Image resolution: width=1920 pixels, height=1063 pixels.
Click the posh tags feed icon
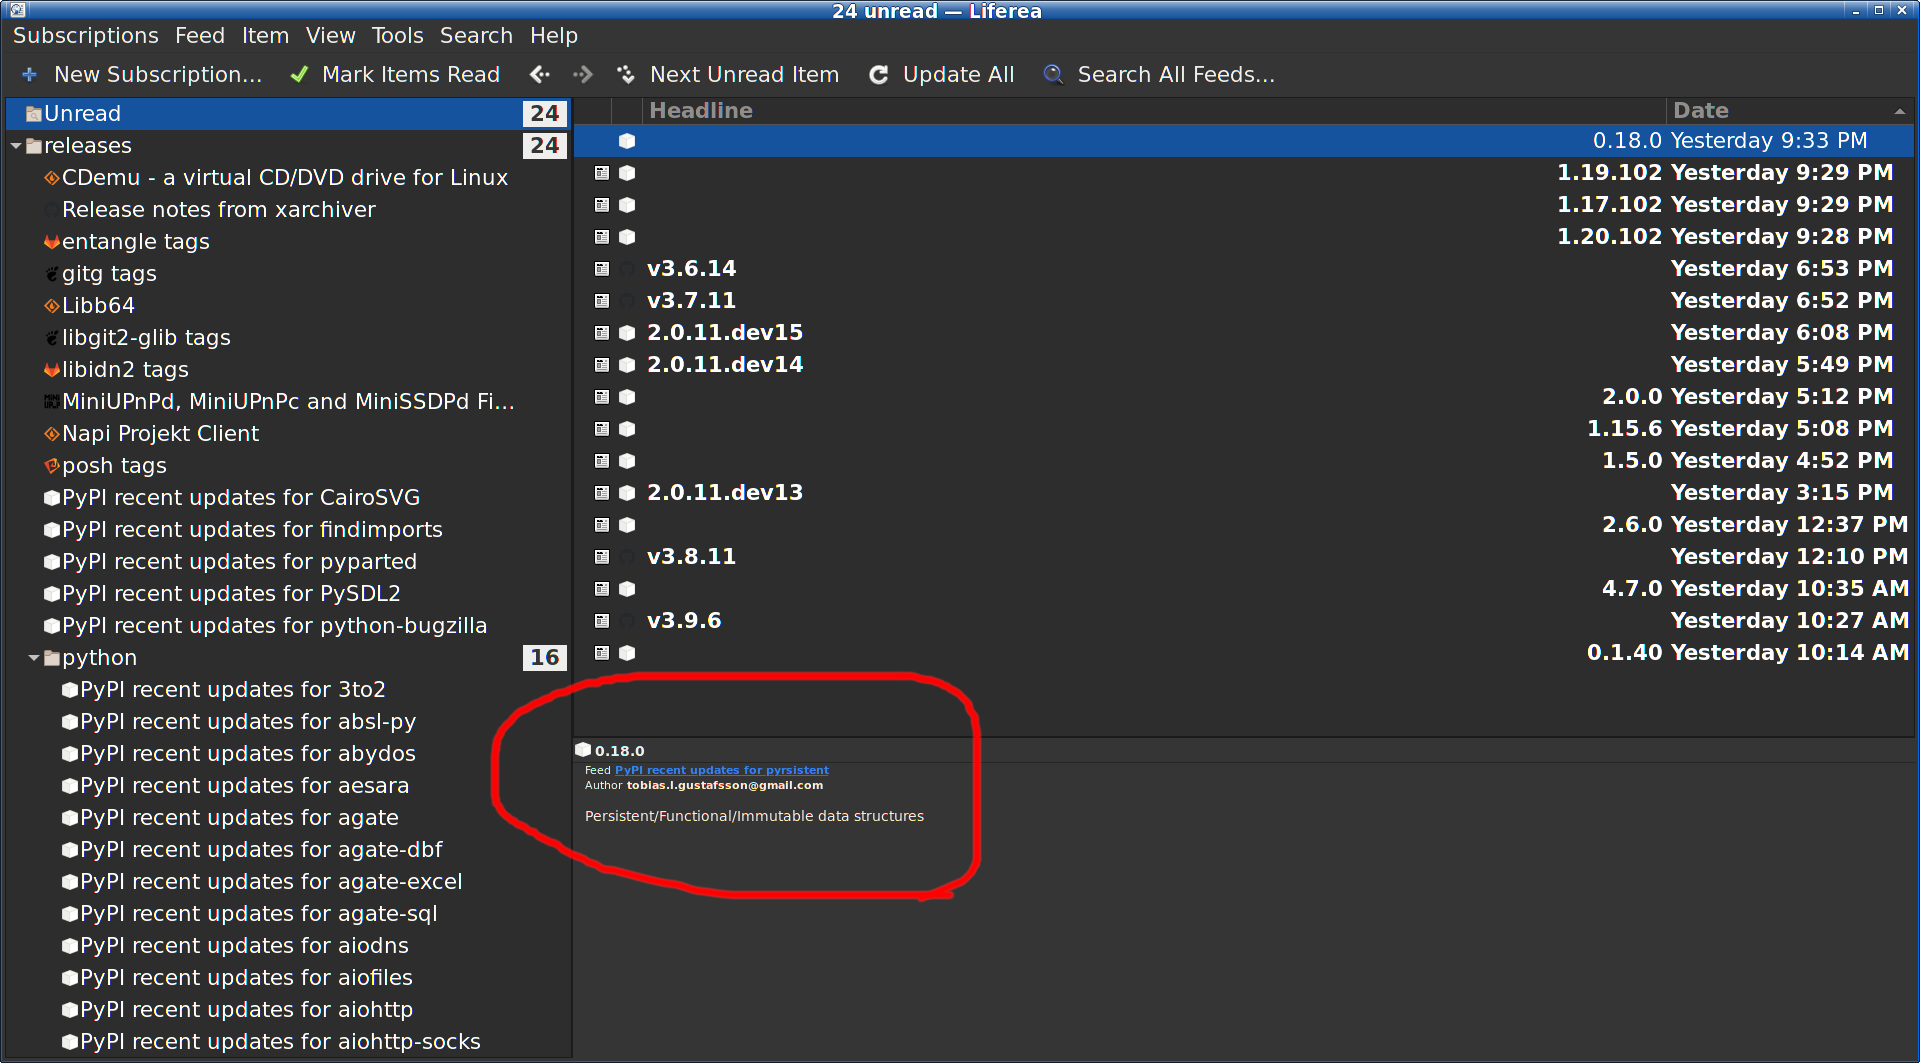tap(52, 466)
